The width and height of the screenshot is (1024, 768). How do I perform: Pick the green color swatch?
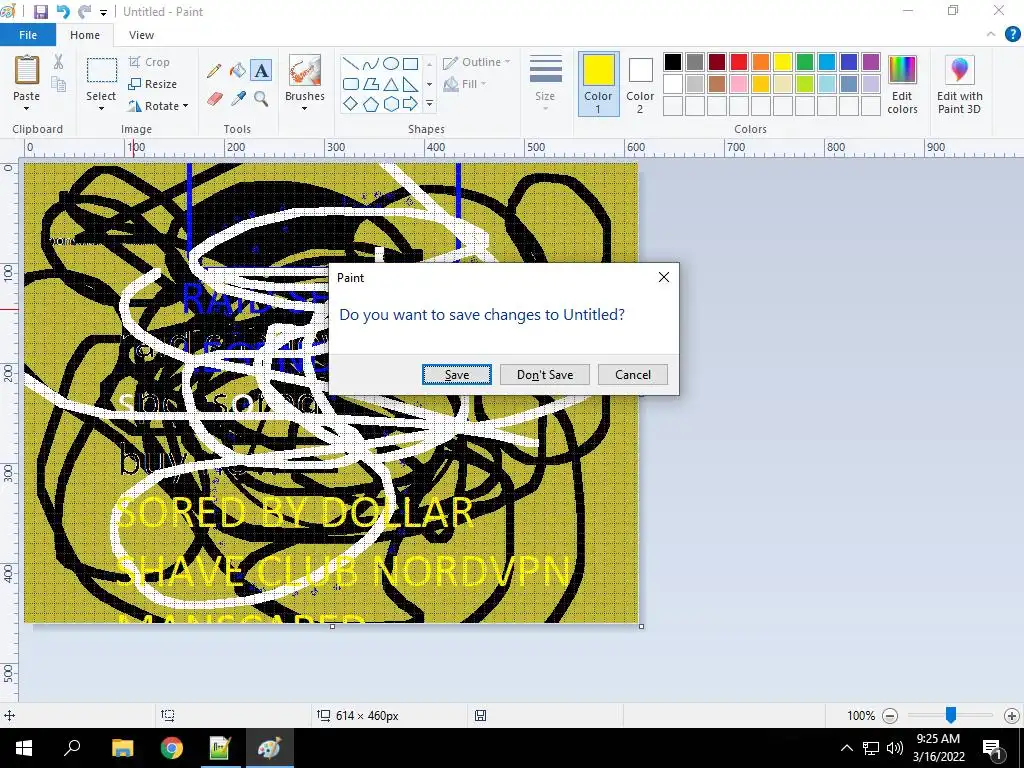click(x=805, y=62)
